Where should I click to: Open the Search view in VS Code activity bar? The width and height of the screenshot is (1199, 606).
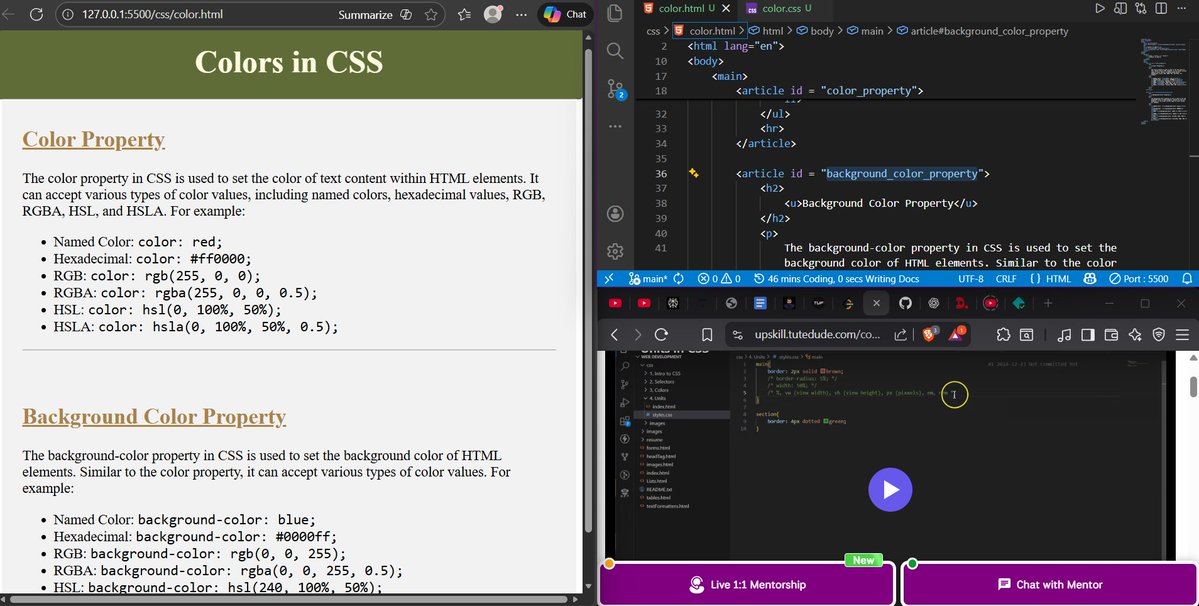[615, 51]
